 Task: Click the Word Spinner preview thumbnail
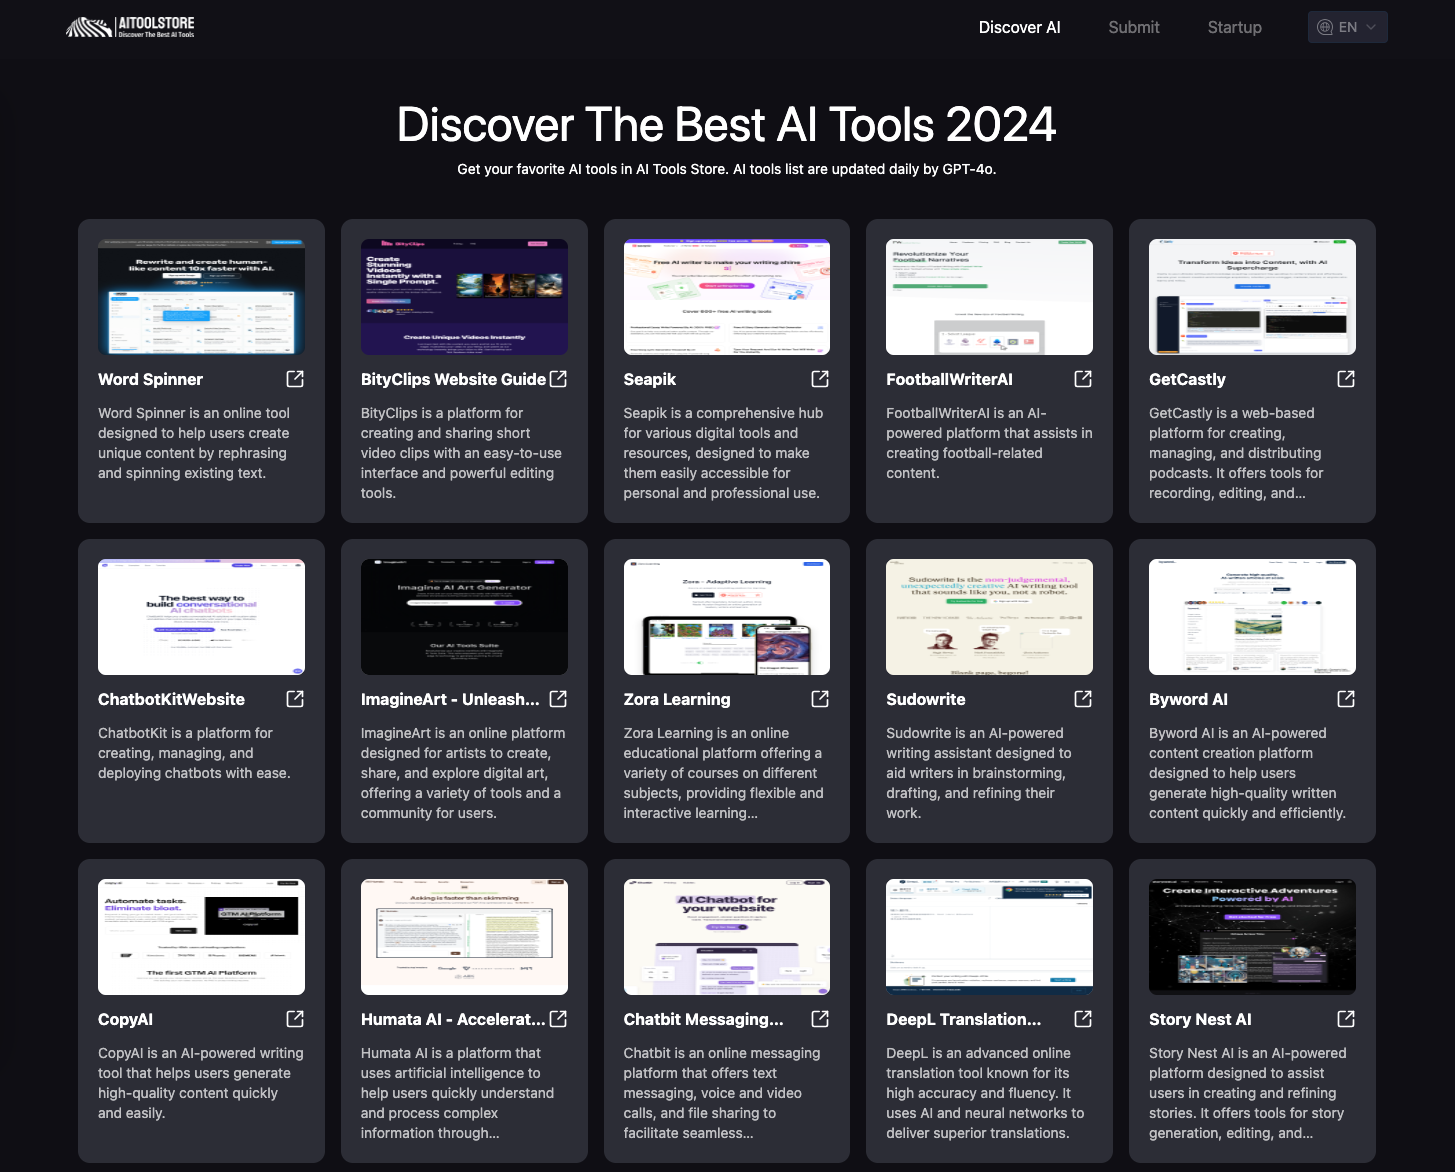[201, 297]
